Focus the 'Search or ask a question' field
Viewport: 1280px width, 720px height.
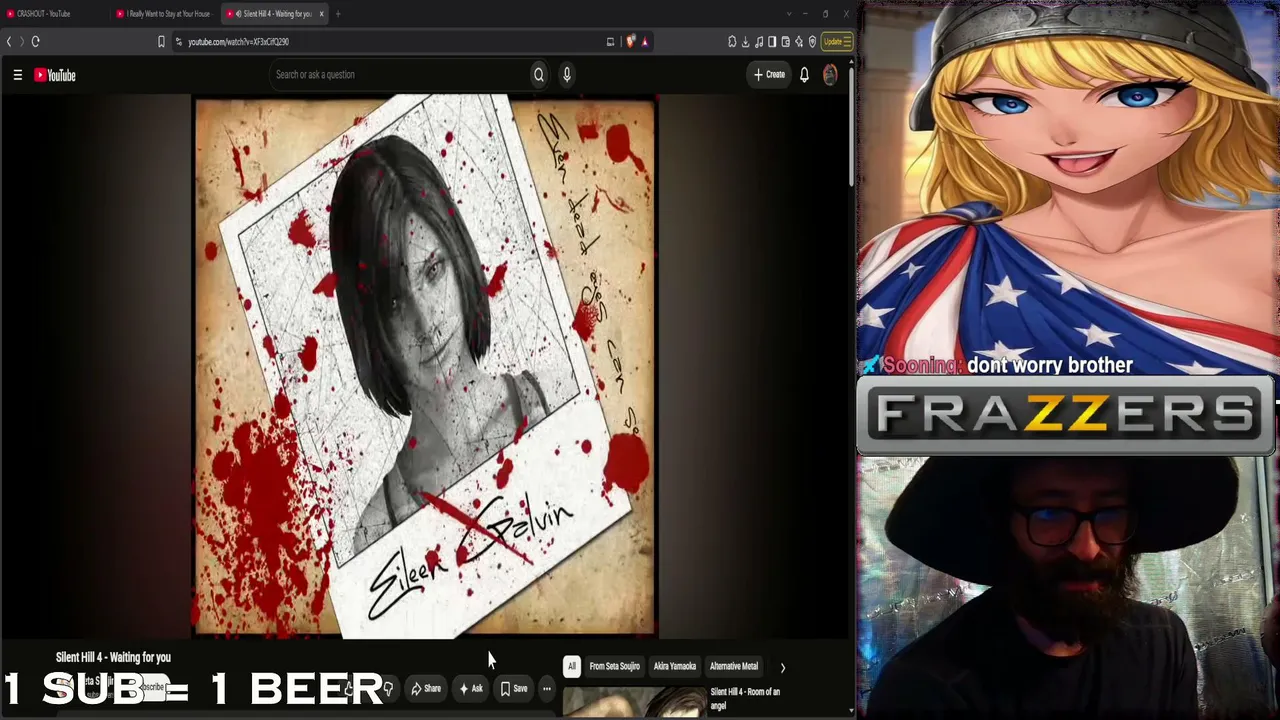pyautogui.click(x=400, y=74)
